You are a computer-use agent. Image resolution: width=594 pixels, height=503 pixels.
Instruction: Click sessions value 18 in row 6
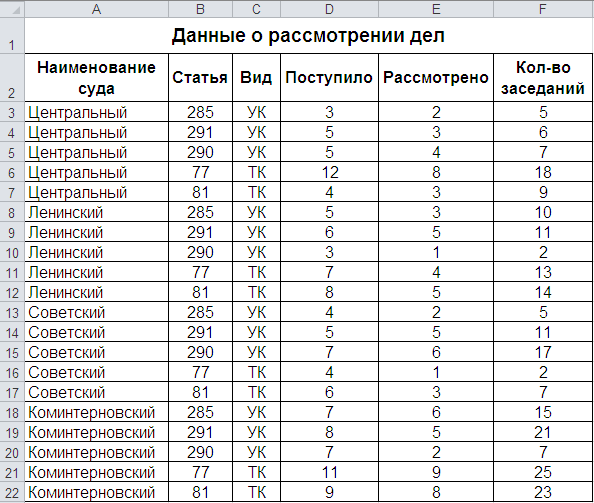click(543, 172)
